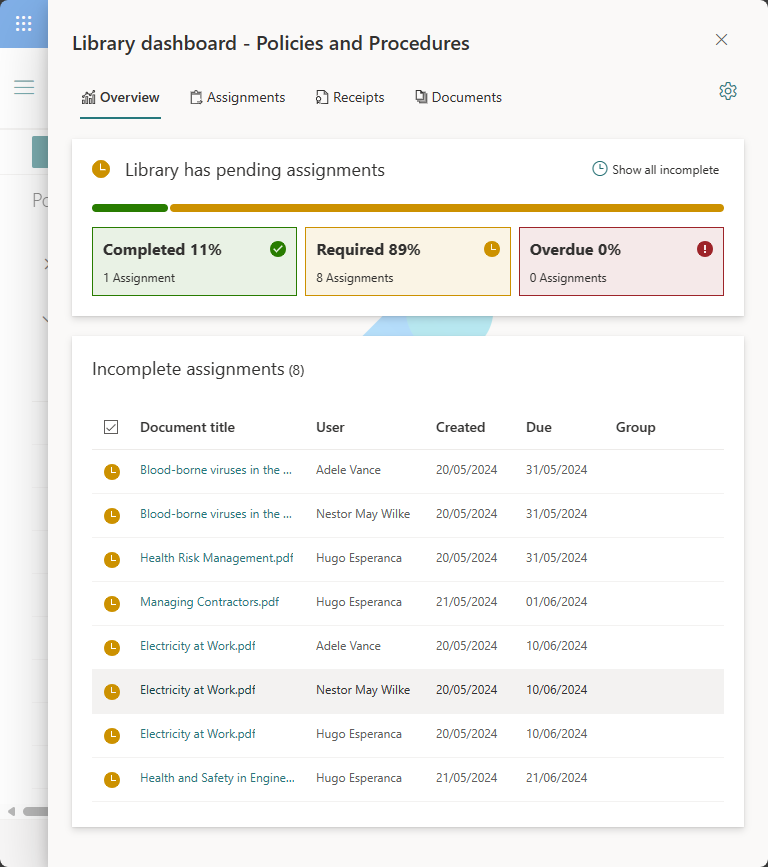
Task: Click status clock icon for Health and Safety row
Action: click(112, 780)
